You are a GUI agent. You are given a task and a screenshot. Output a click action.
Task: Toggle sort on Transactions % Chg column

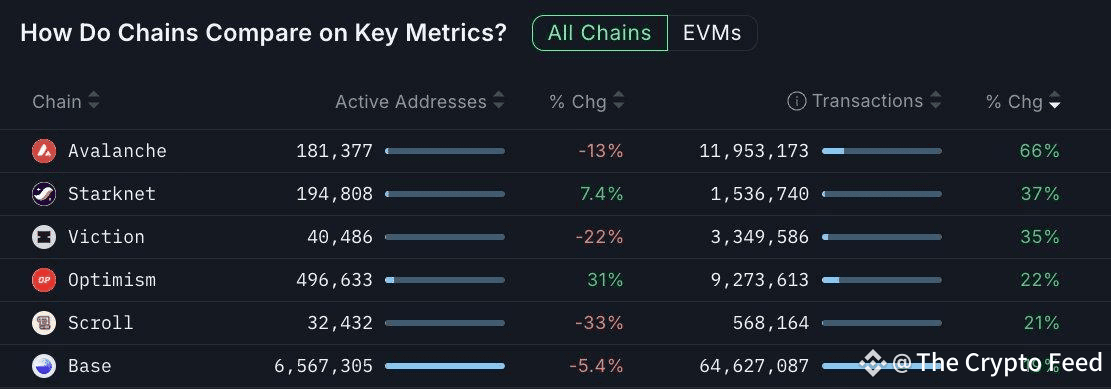pos(1055,101)
